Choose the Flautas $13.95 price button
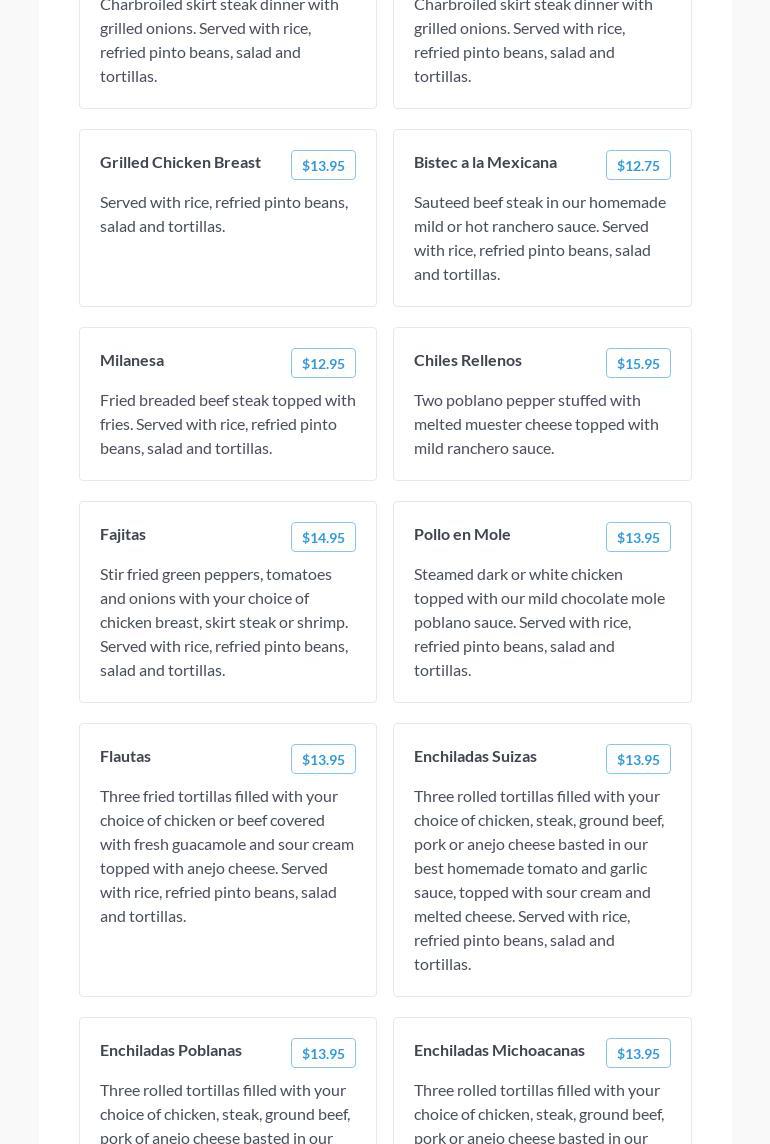The width and height of the screenshot is (770, 1144). point(323,759)
